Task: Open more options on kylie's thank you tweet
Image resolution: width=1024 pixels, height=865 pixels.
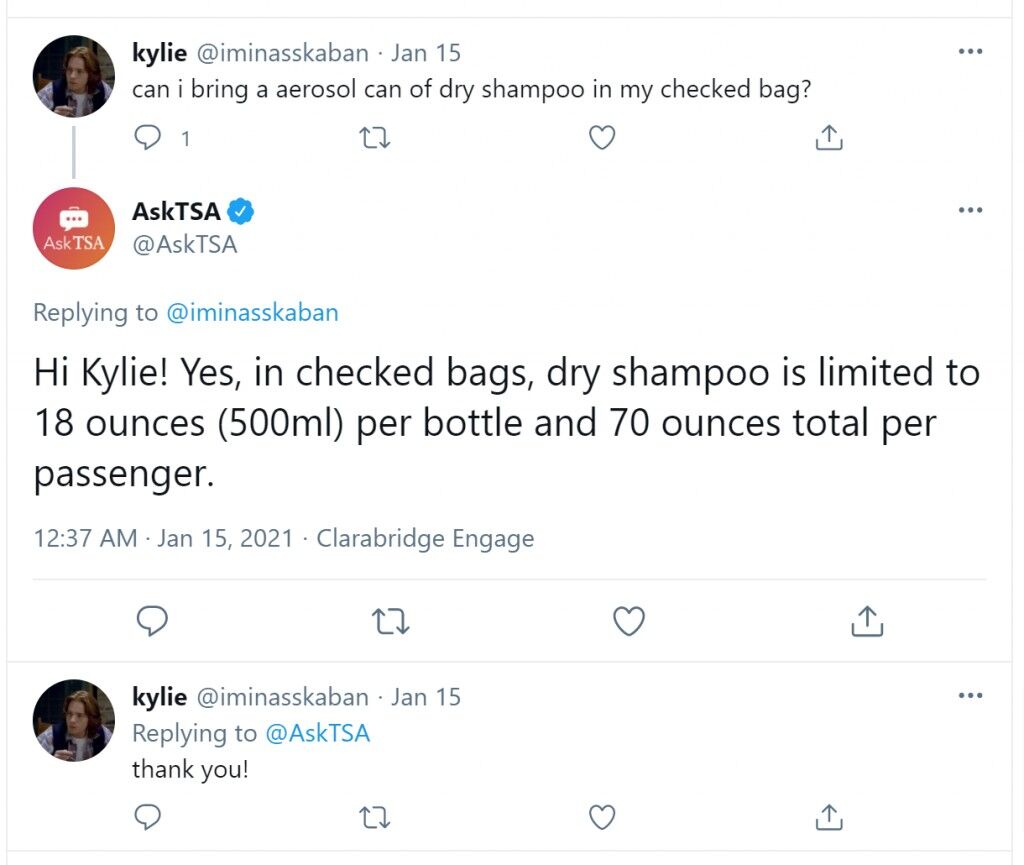Action: (970, 695)
